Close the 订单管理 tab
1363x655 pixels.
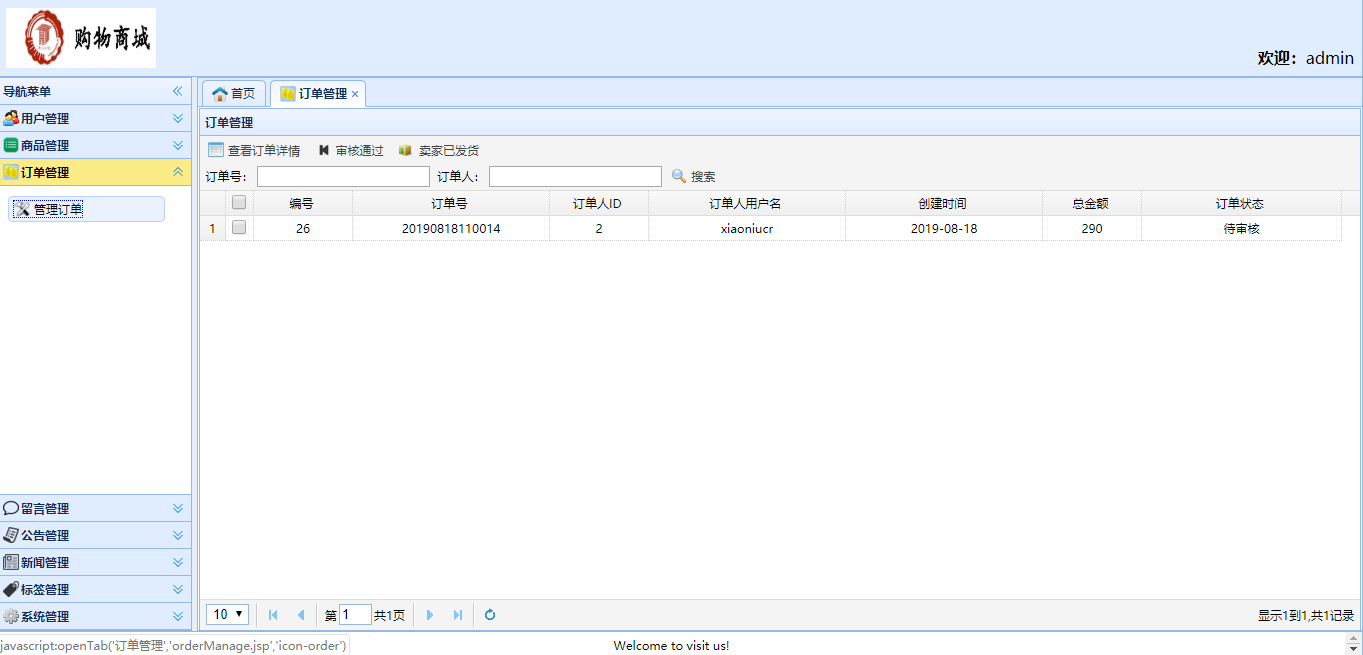pos(355,94)
